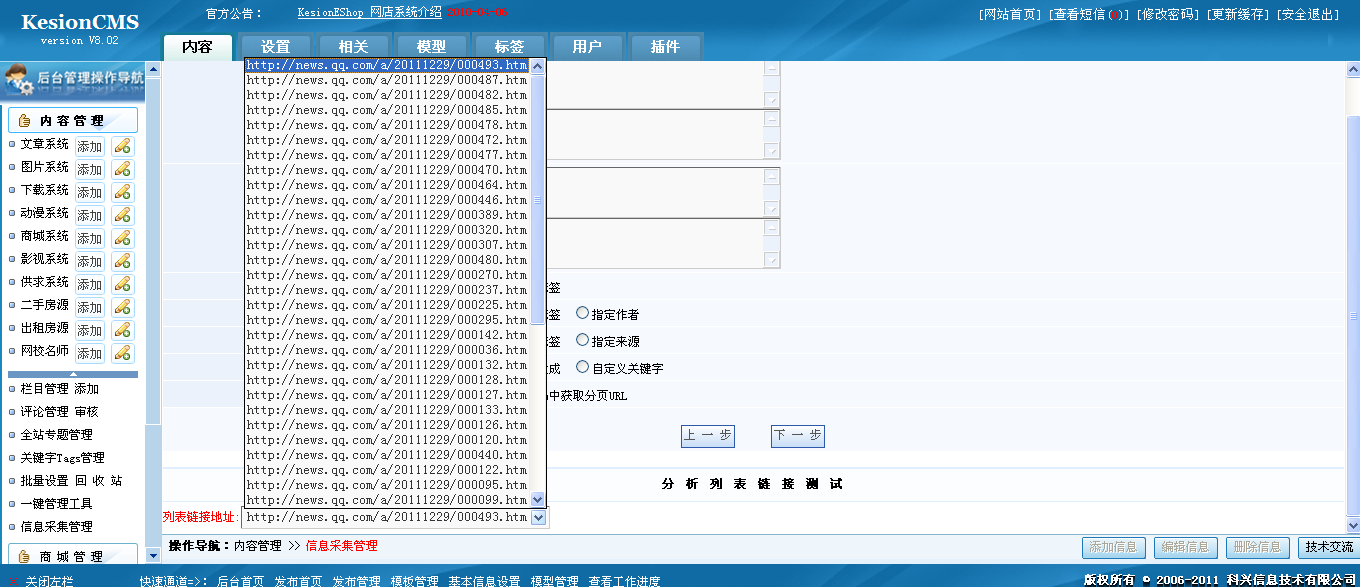
Task: Click 信息采集管理 in the breadcrumb navigation
Action: [341, 546]
